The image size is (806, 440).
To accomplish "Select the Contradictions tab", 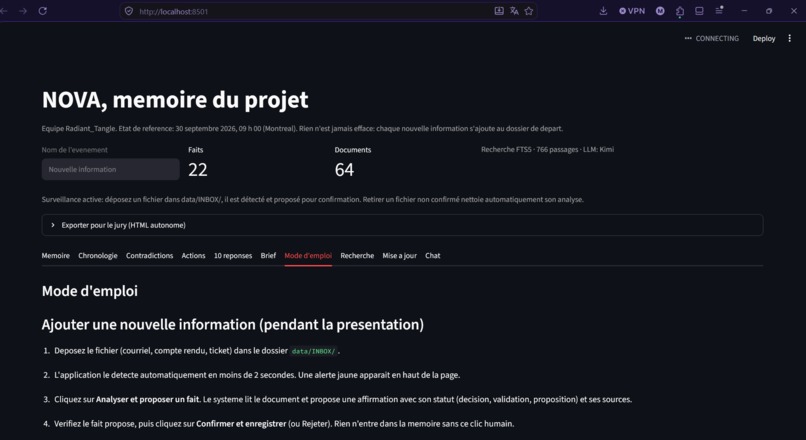I will pos(150,255).
